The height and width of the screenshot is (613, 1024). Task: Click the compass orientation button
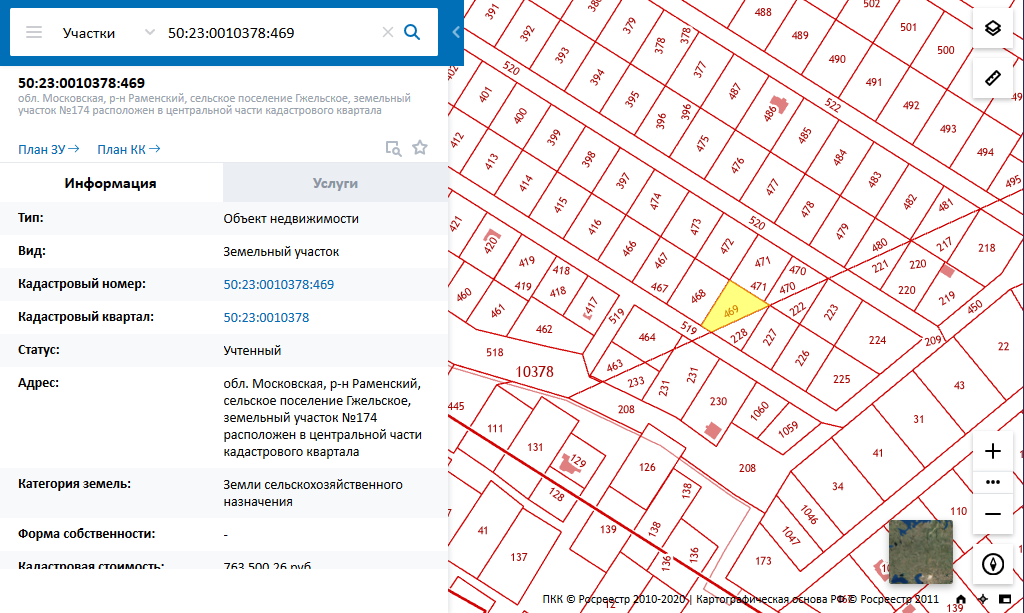[x=992, y=563]
